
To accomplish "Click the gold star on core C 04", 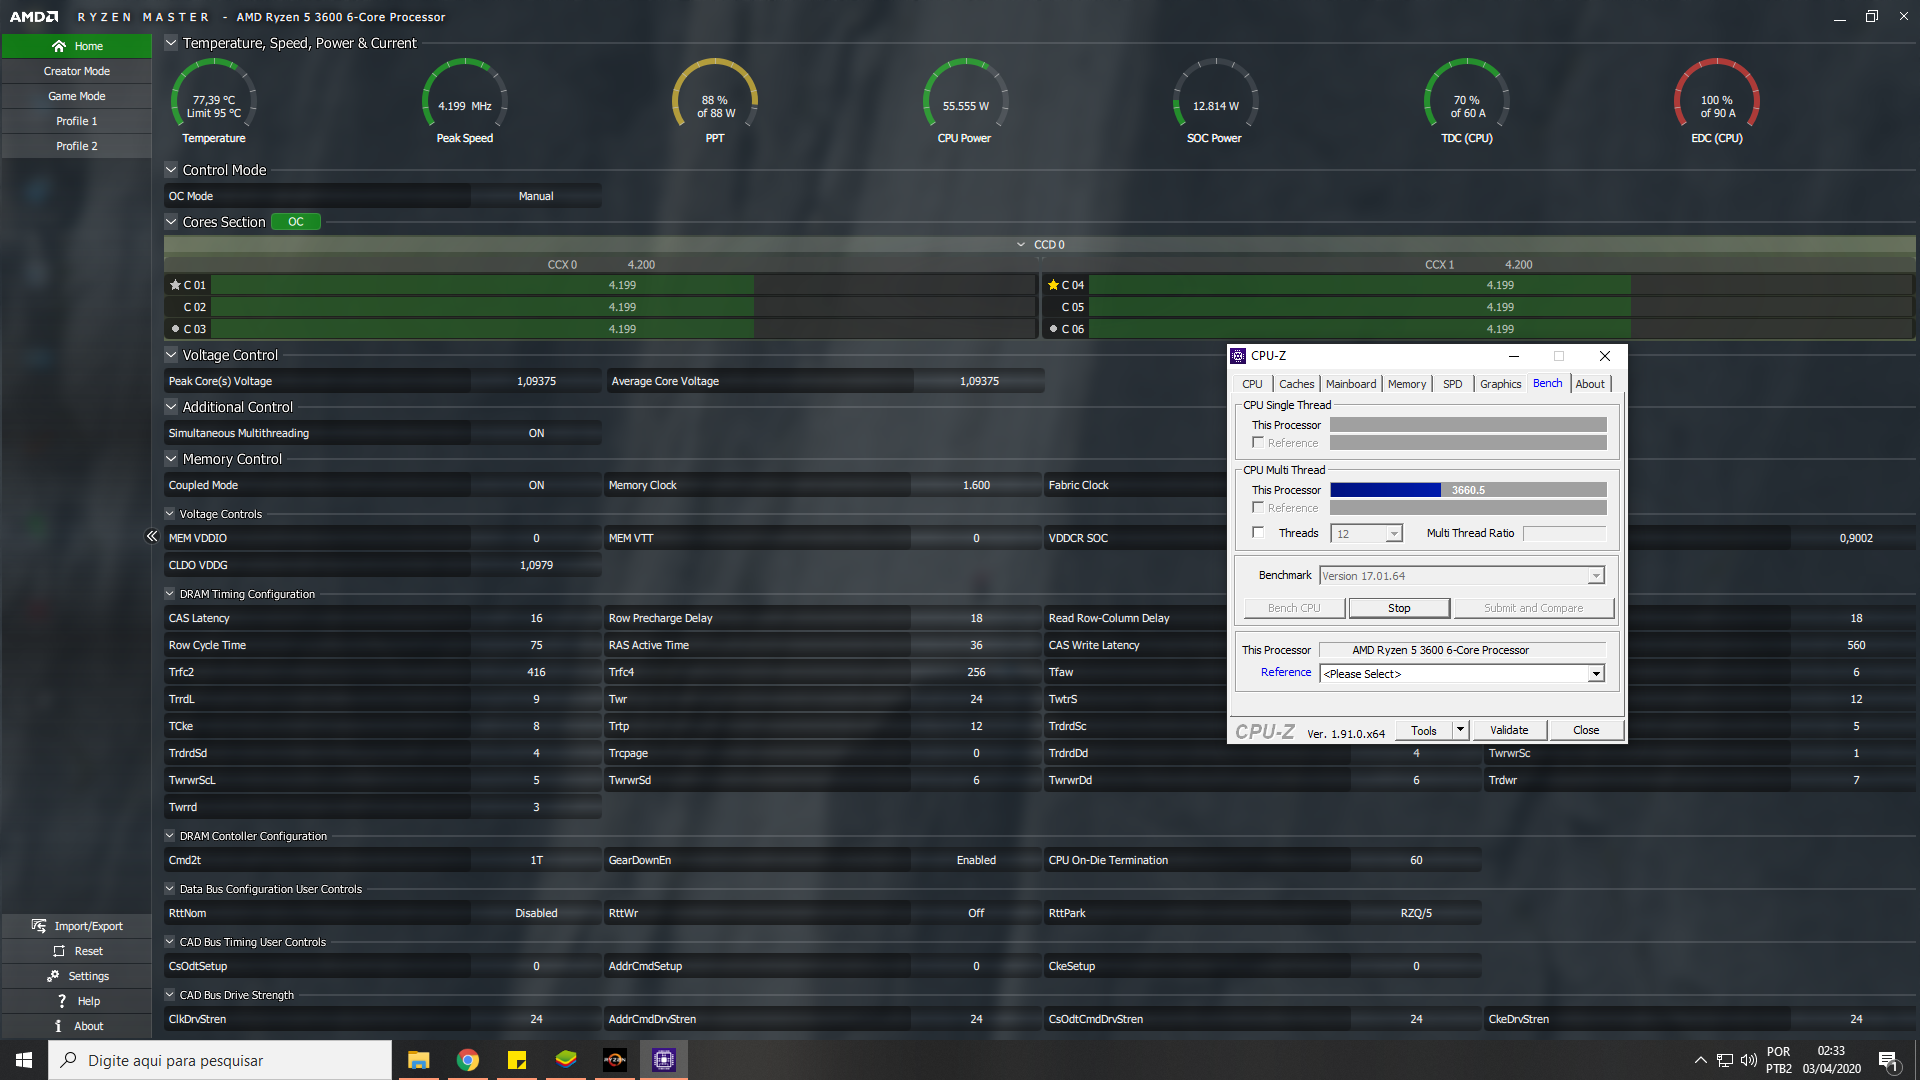I will coord(1053,285).
